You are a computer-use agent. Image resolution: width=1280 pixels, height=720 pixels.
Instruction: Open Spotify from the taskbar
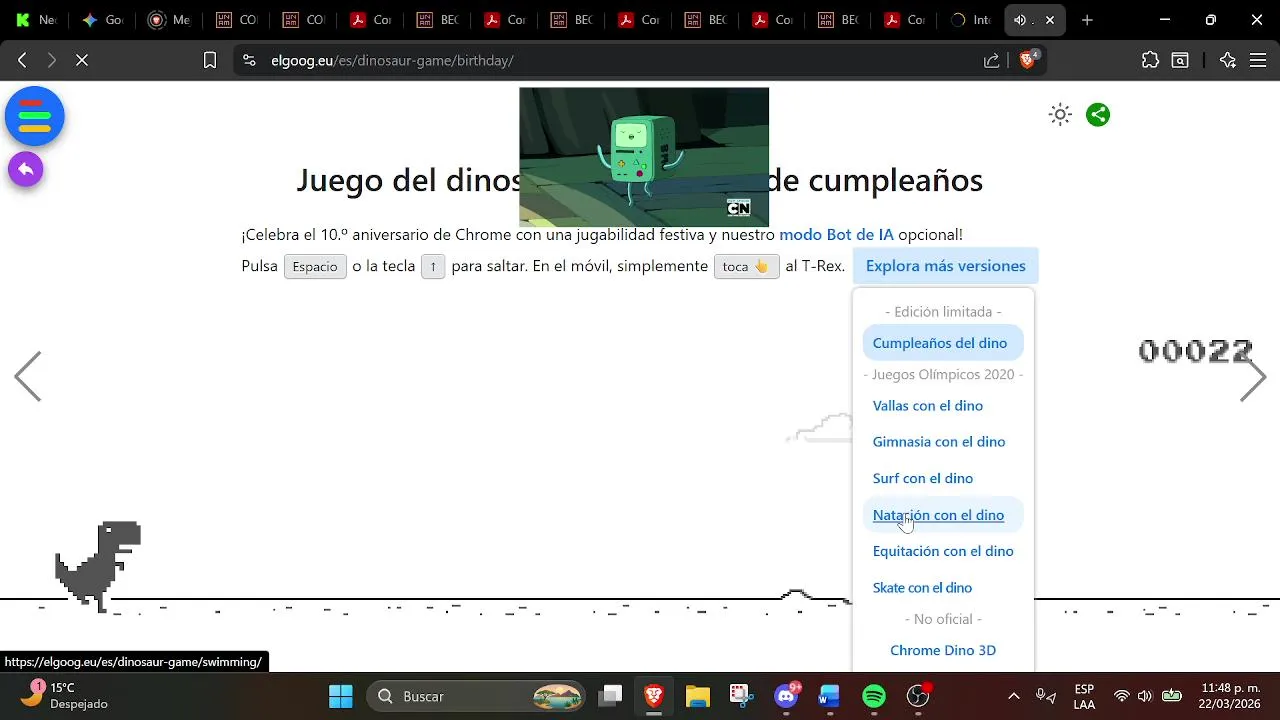874,696
